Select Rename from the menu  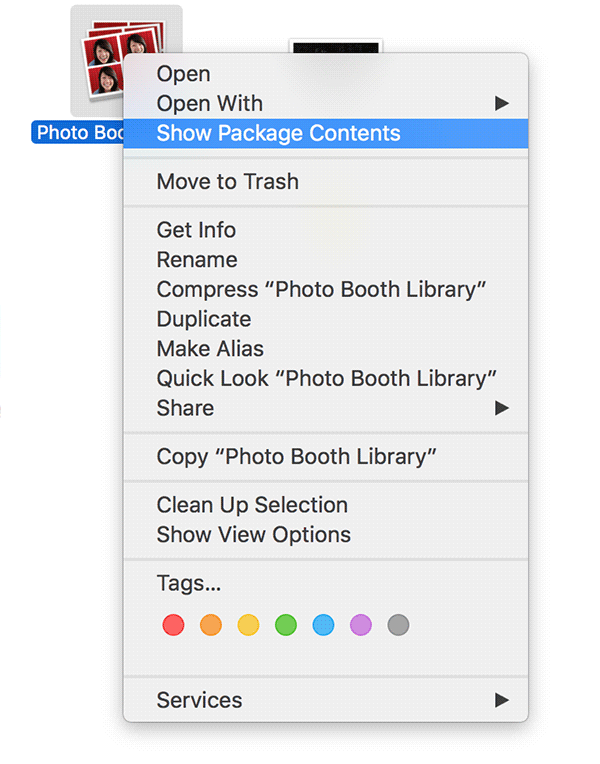click(x=197, y=260)
